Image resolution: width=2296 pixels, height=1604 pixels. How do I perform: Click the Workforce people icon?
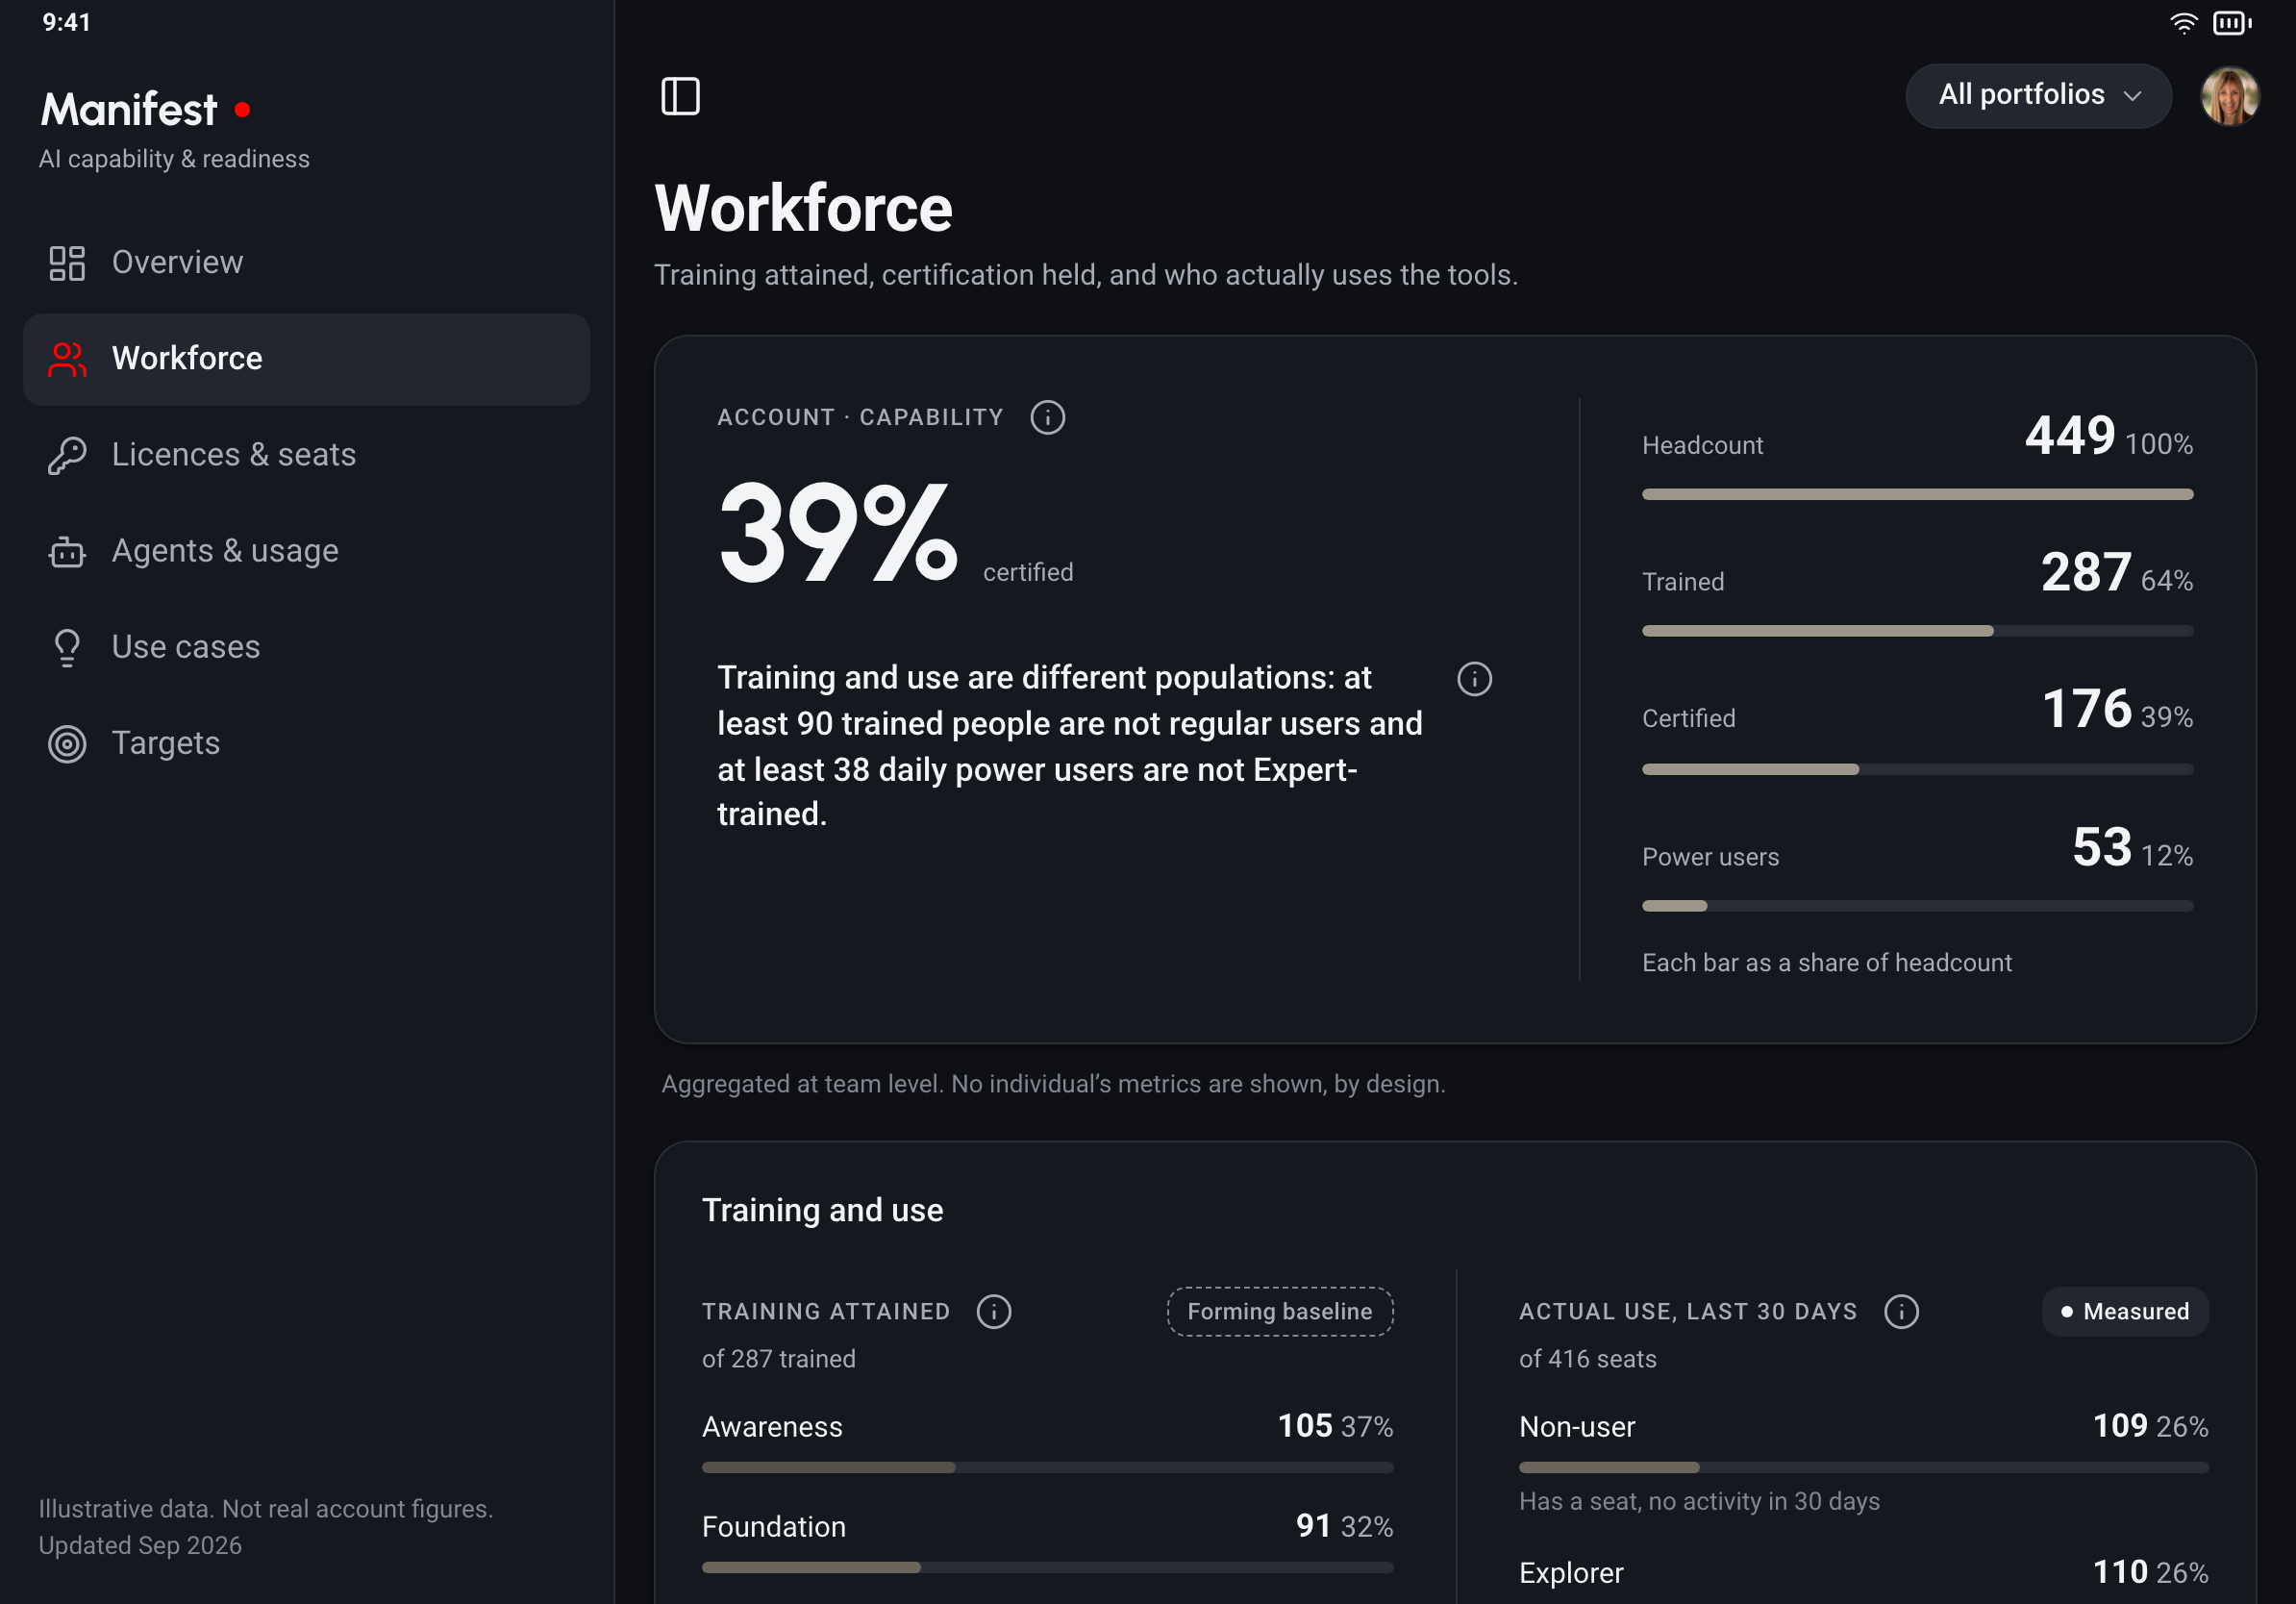(67, 359)
